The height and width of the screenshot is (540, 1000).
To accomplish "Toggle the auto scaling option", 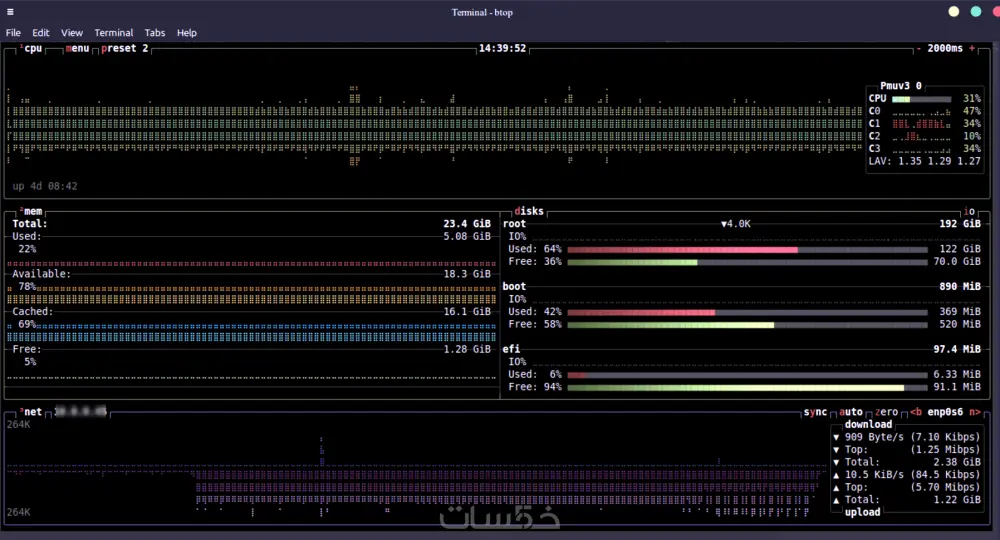I will coord(851,412).
